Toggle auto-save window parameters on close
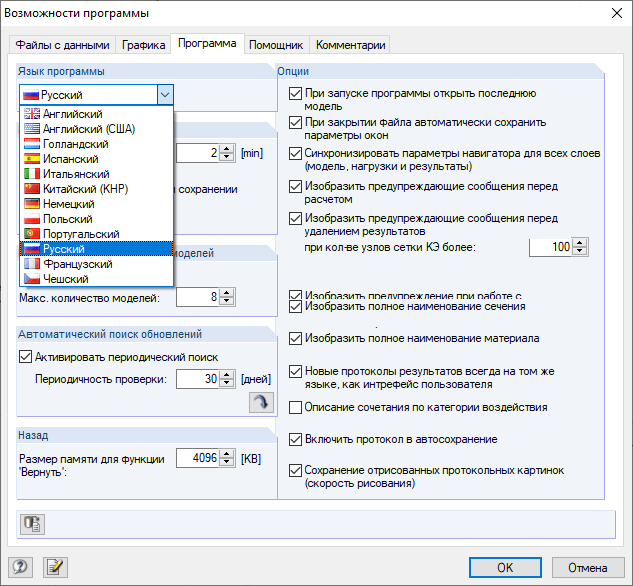 tap(296, 122)
